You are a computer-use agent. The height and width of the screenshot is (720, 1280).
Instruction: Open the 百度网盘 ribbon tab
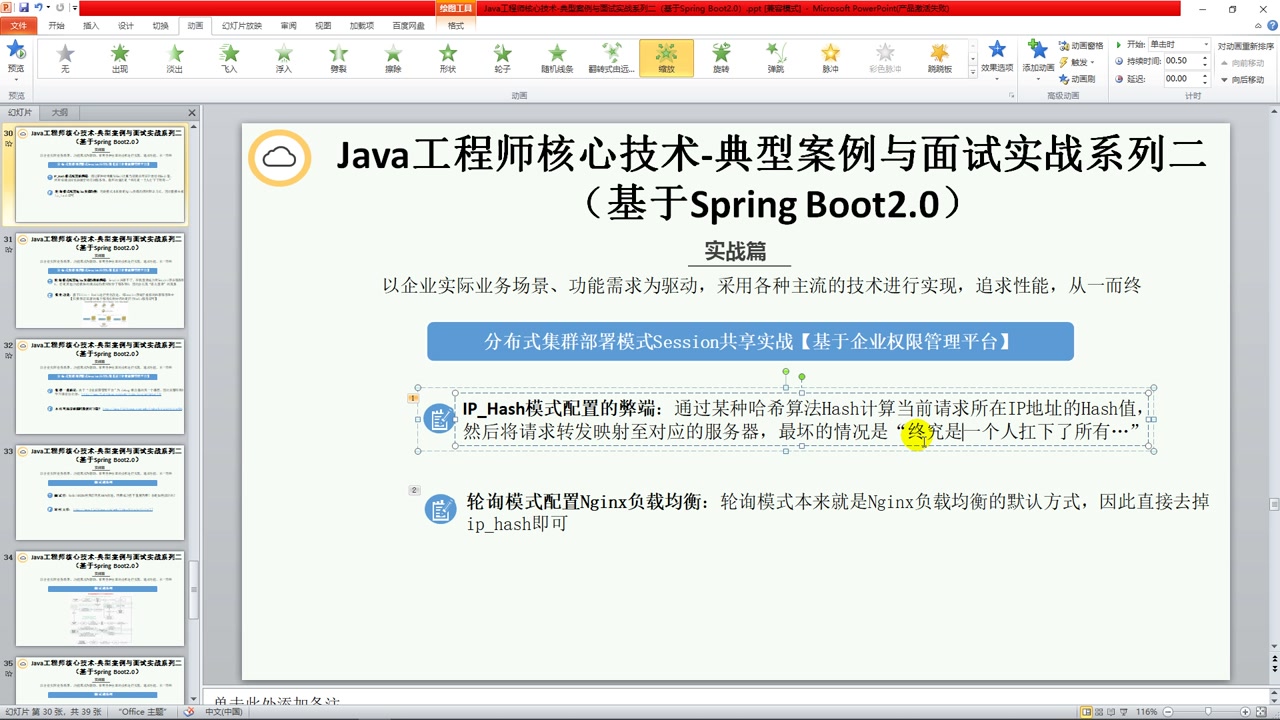409,26
